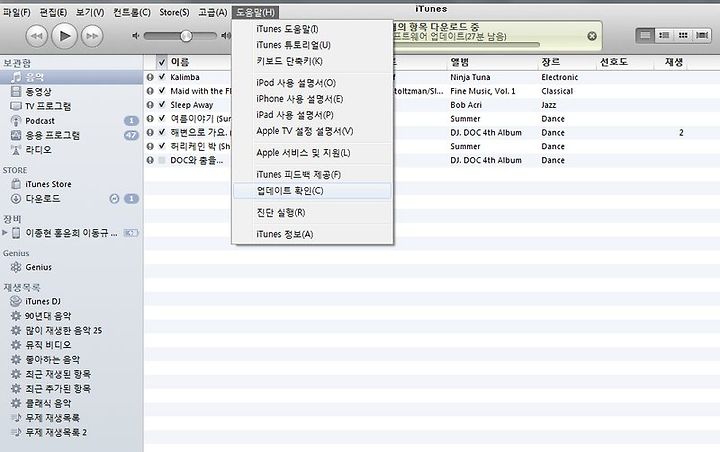Skip ahead with the Next track button
Viewport: 720px width, 452px height.
[x=92, y=36]
